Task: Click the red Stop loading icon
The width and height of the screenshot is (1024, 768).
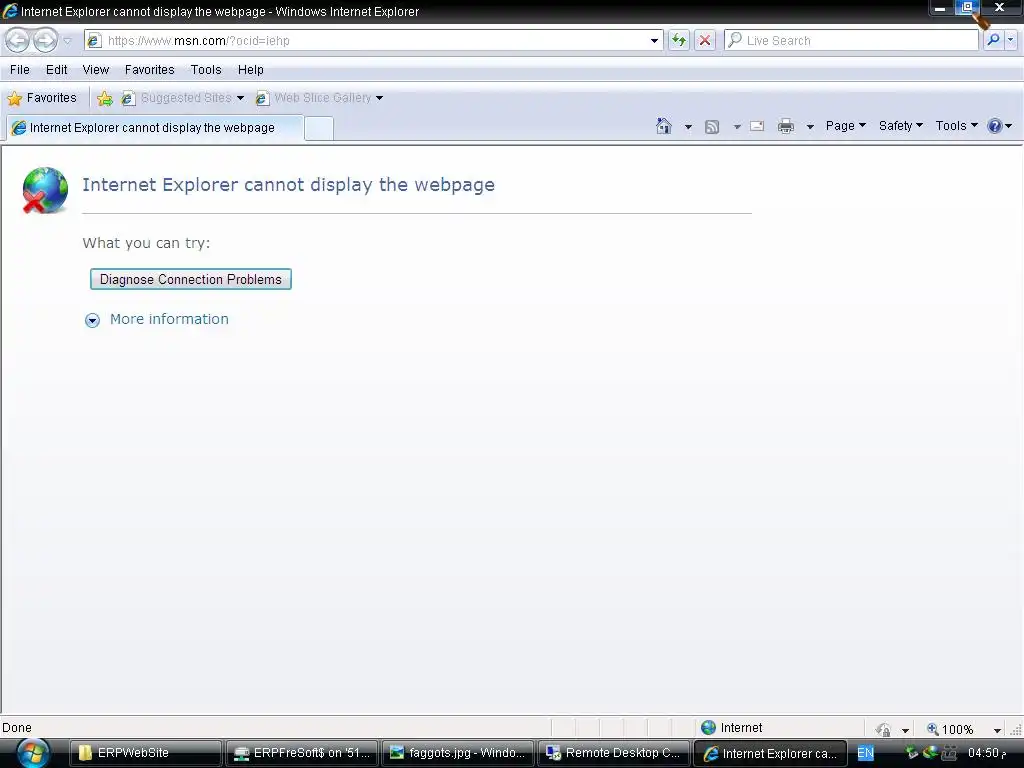Action: [x=705, y=40]
